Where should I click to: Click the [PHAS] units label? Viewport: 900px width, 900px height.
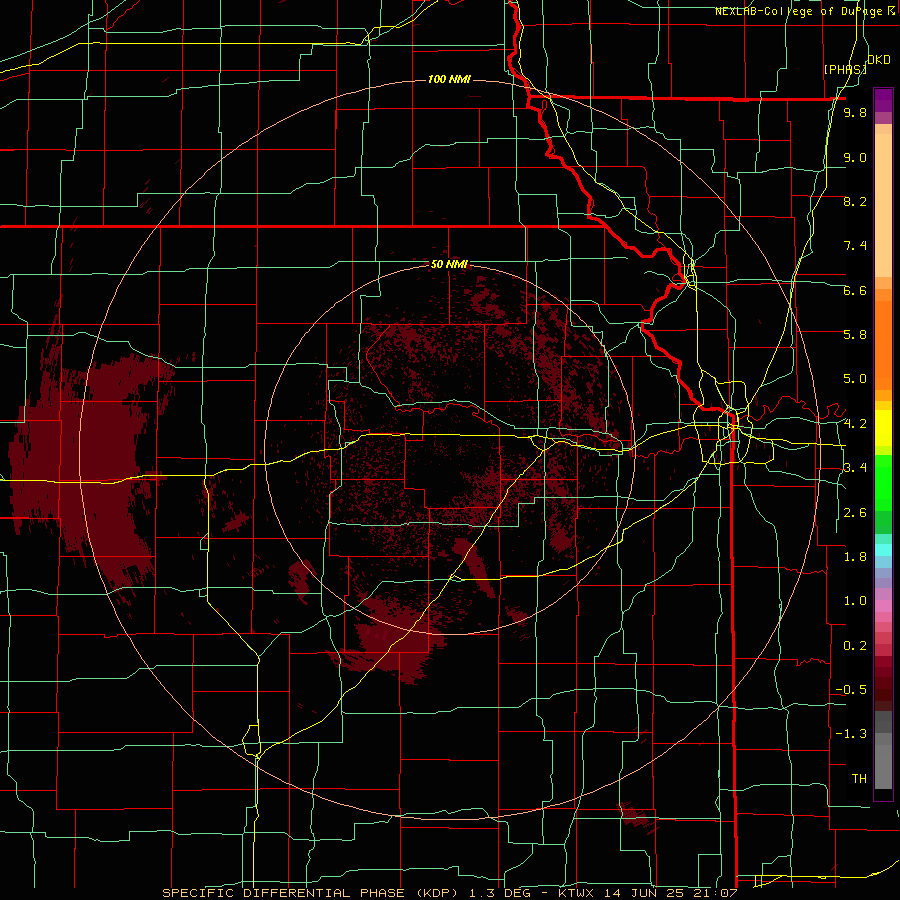click(845, 69)
